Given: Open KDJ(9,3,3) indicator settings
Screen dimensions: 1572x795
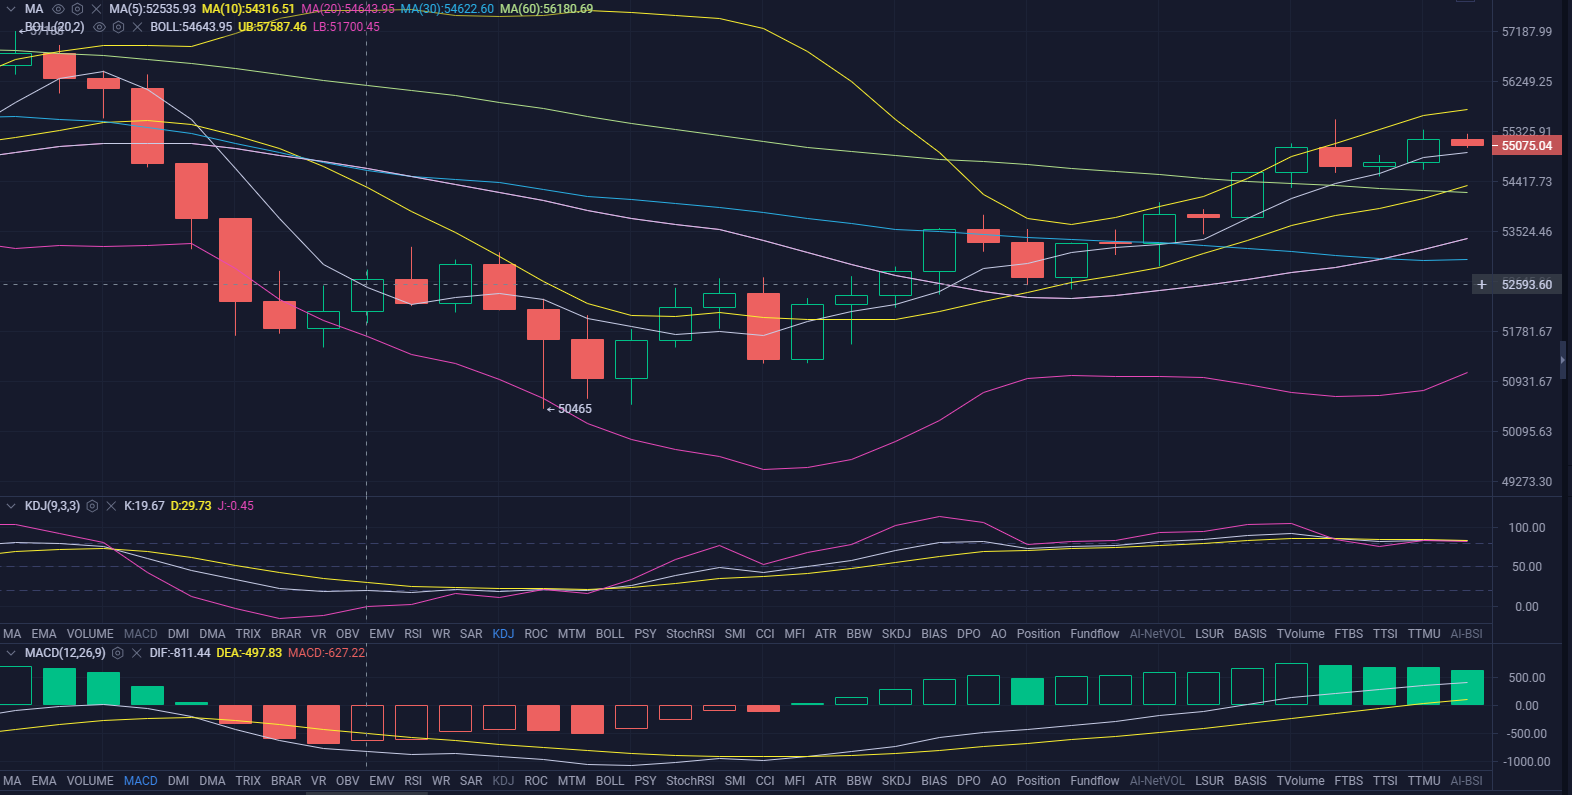Looking at the screenshot, I should [x=92, y=506].
